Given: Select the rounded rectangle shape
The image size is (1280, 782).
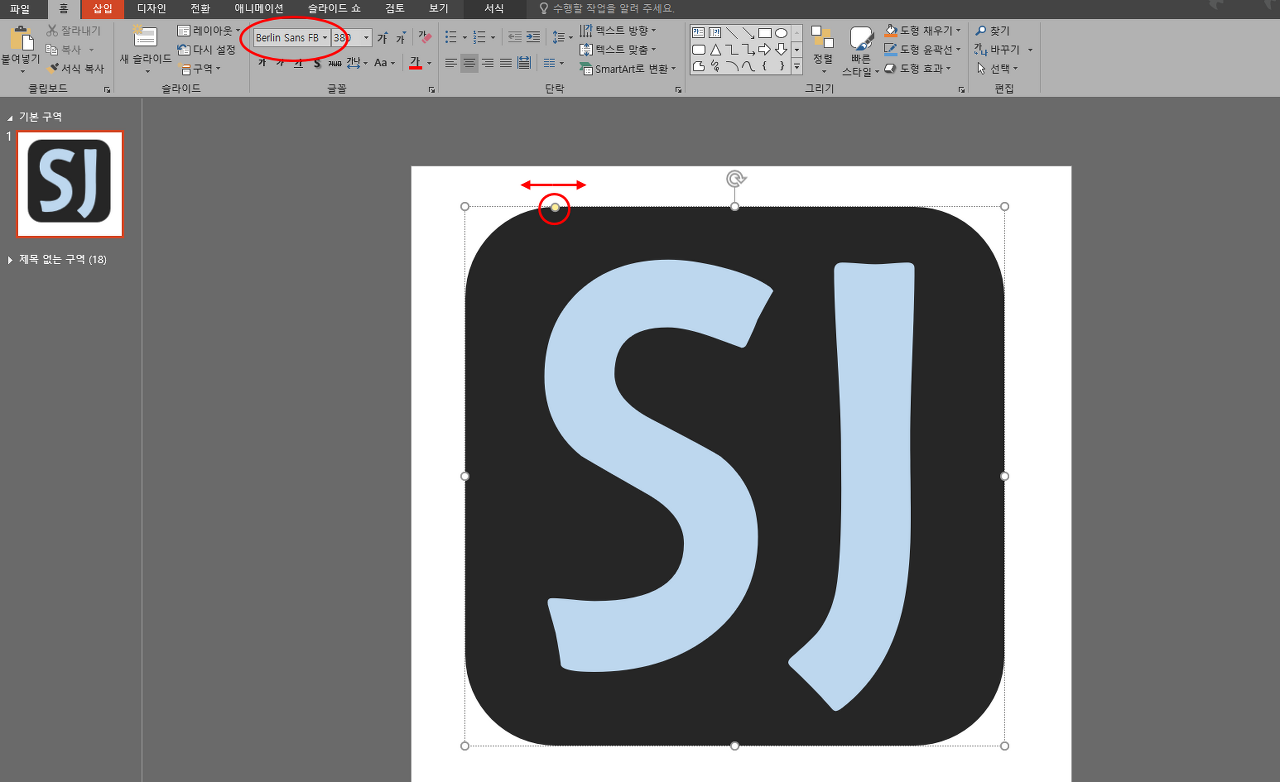Looking at the screenshot, I should point(699,49).
